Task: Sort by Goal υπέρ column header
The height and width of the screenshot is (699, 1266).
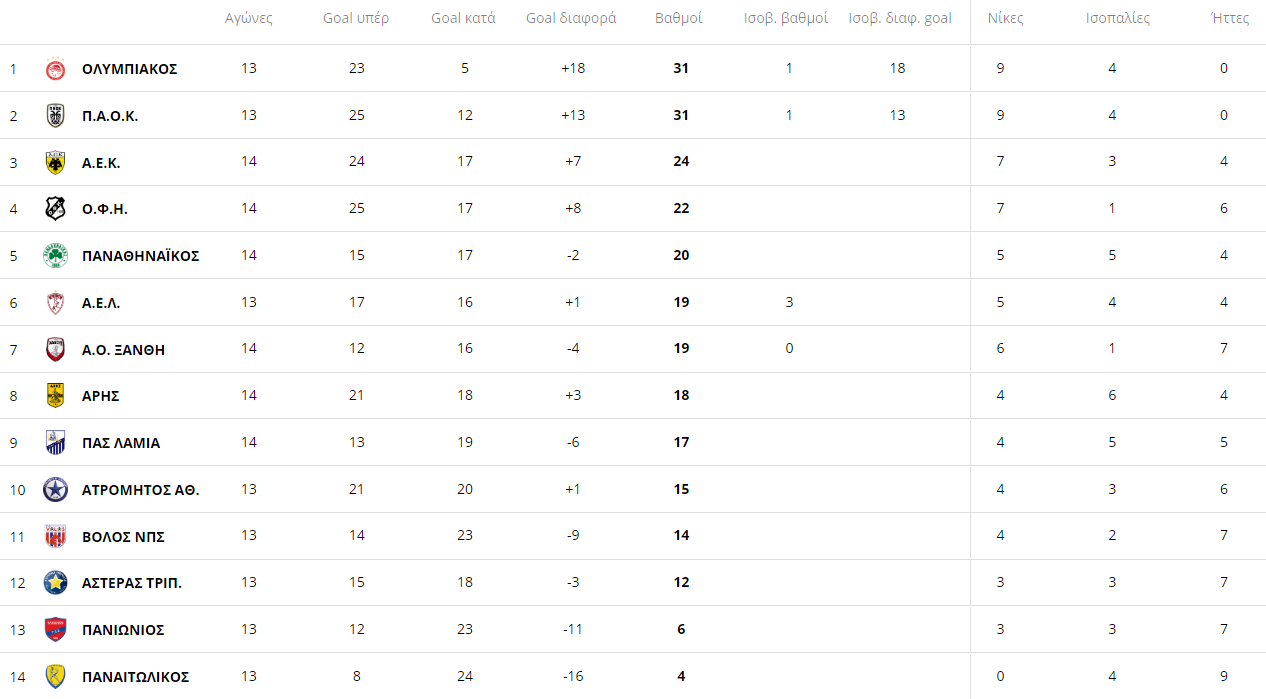Action: [x=356, y=18]
